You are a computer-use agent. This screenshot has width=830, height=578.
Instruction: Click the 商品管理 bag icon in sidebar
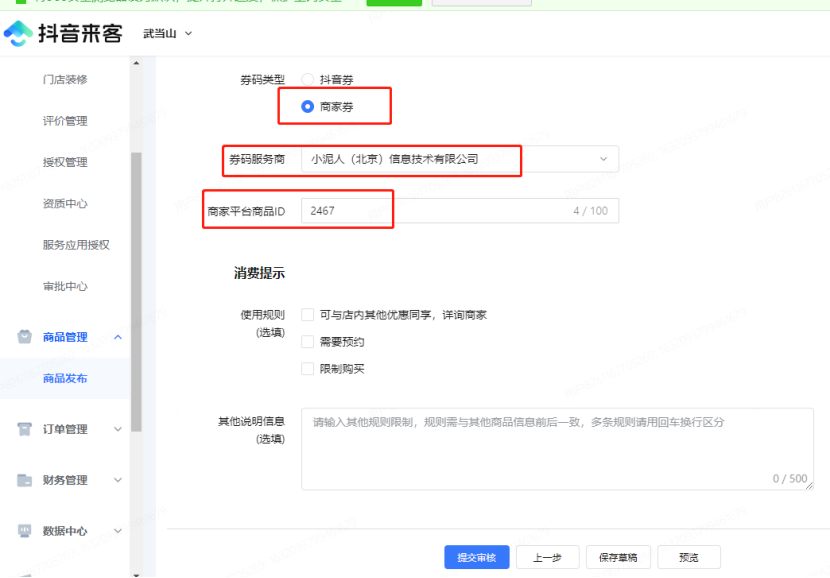tap(25, 337)
